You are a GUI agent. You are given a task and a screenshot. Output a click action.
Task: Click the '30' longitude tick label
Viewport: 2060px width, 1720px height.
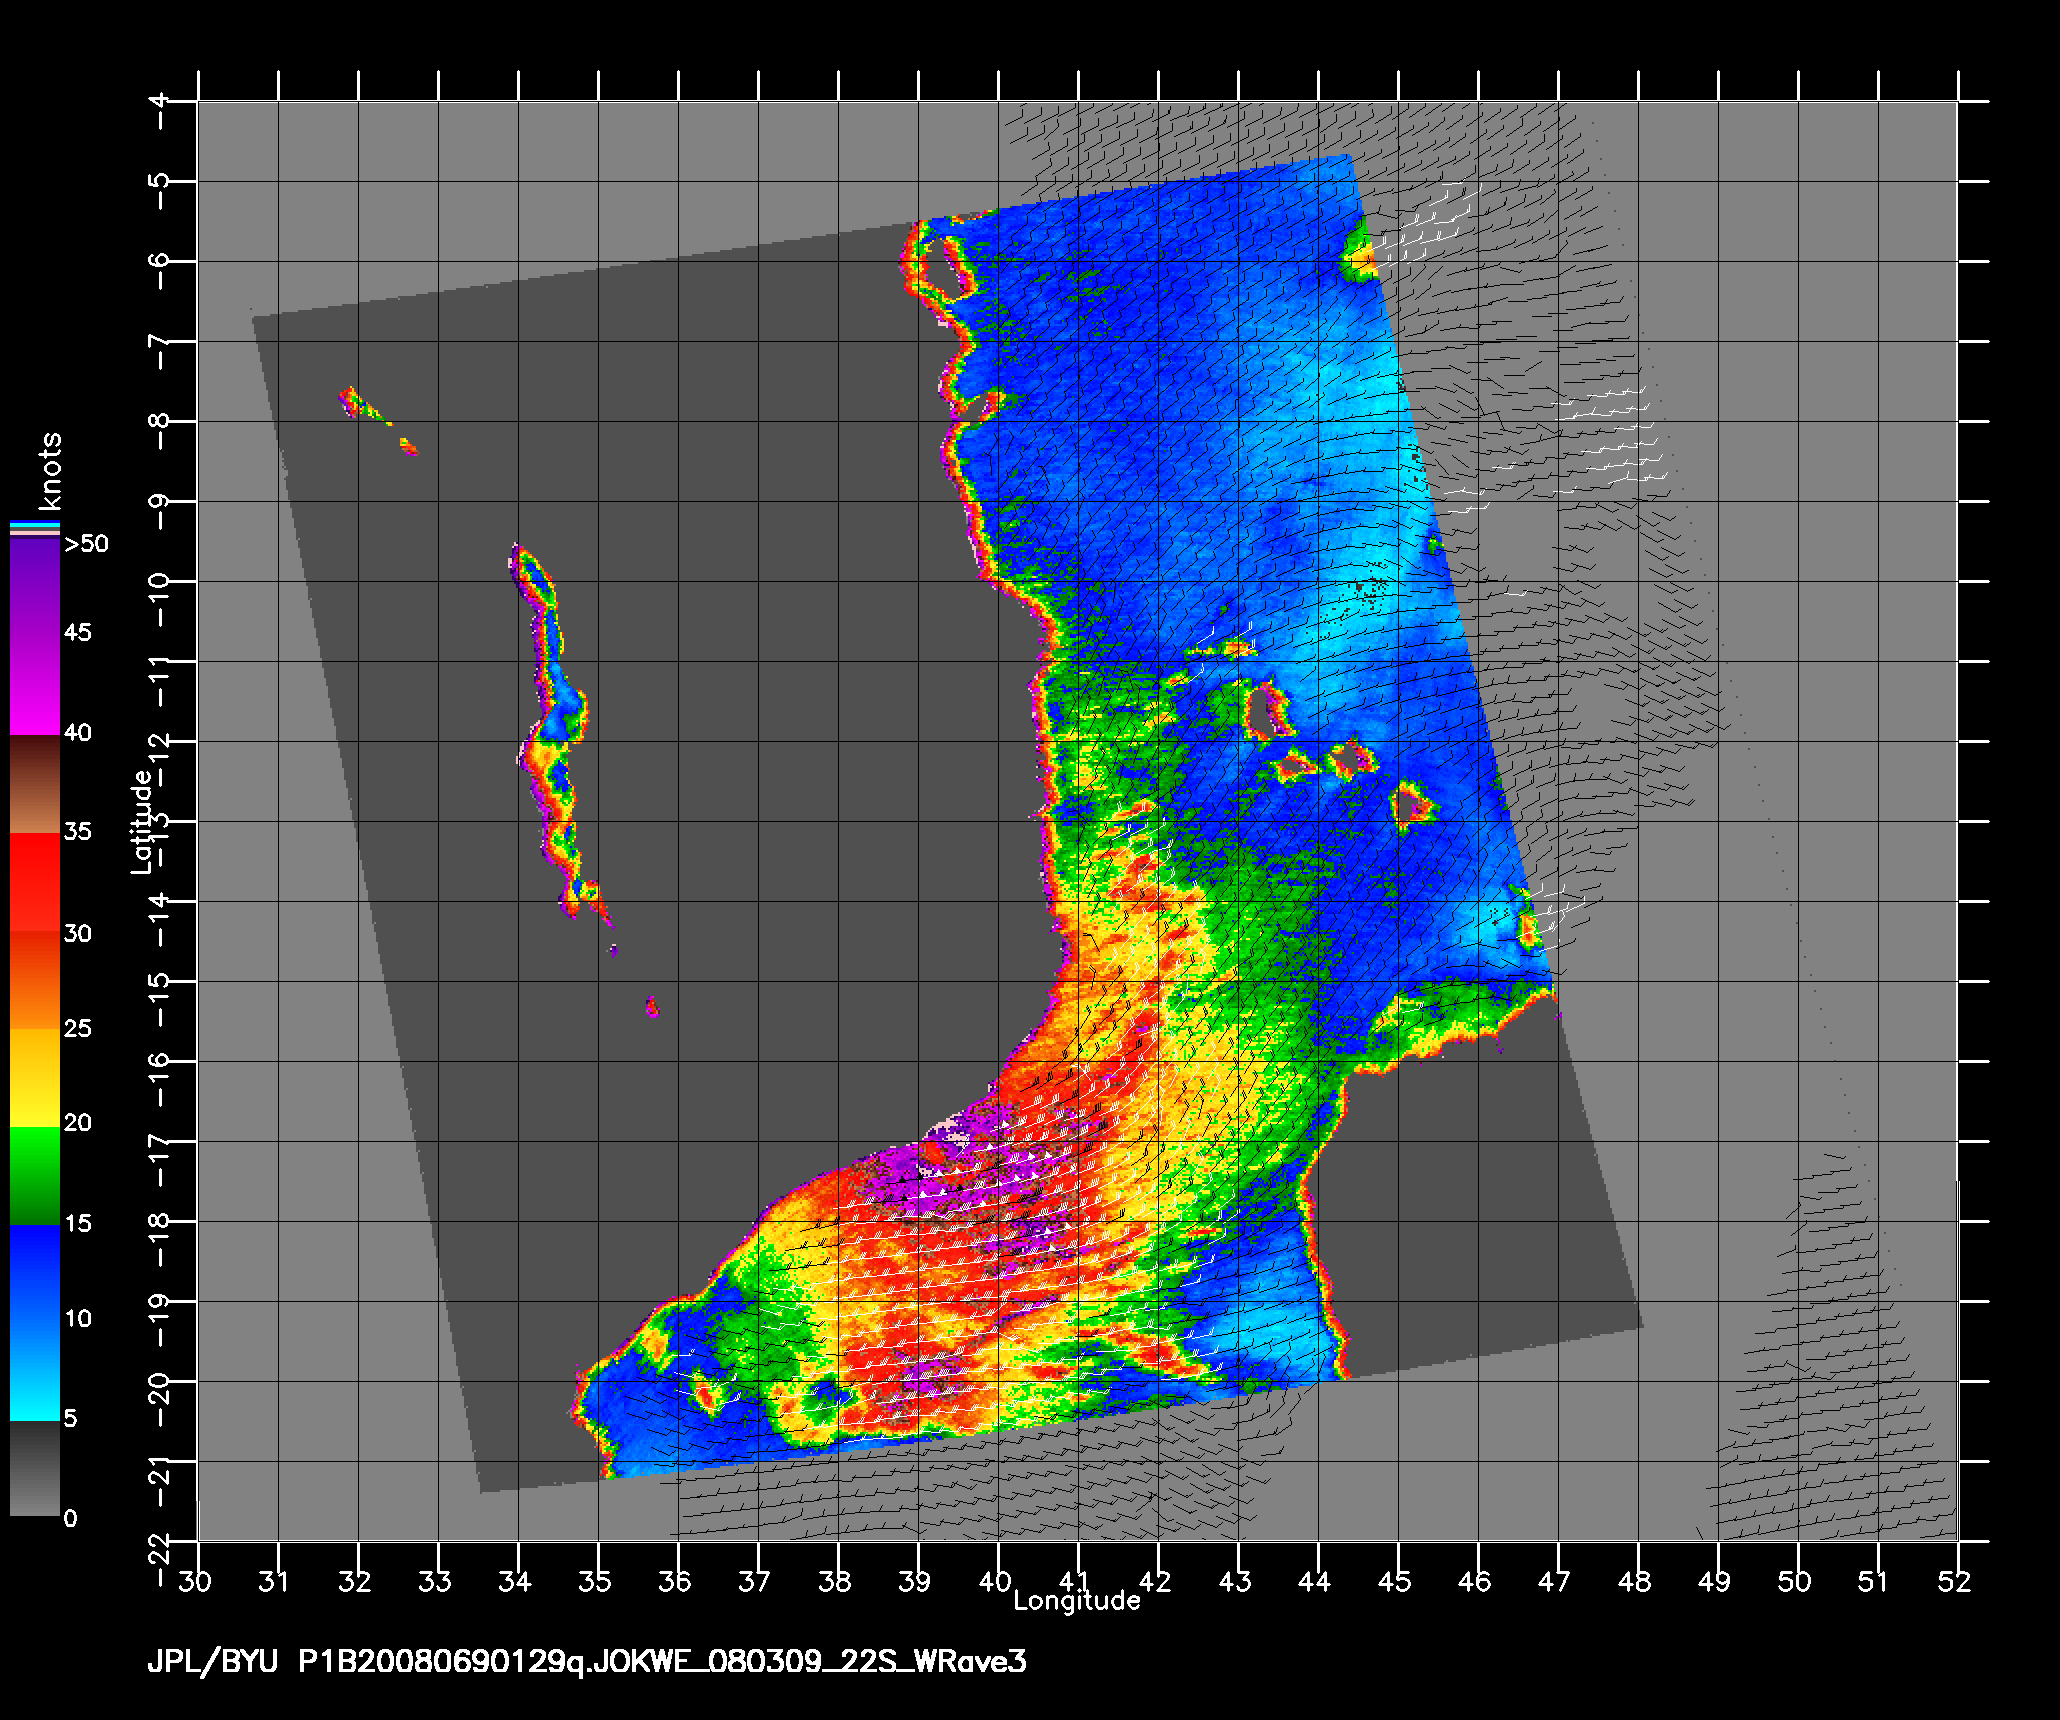[x=195, y=1581]
